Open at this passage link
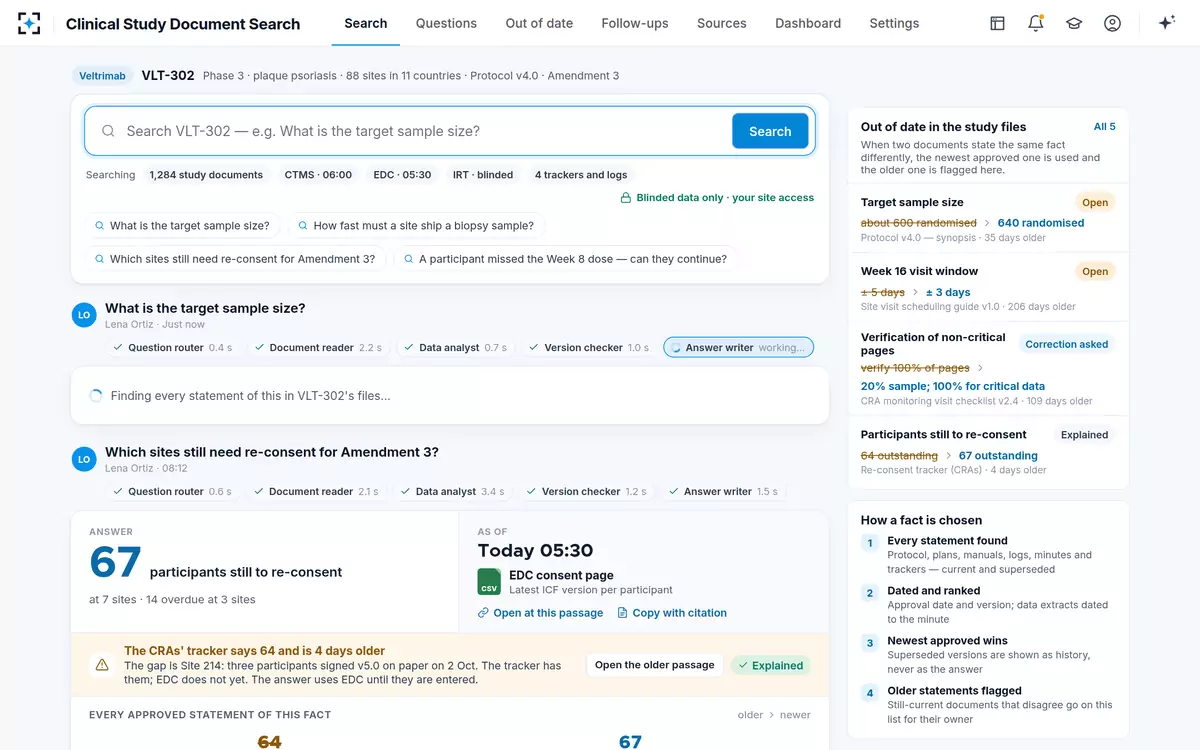The width and height of the screenshot is (1200, 750). 540,613
